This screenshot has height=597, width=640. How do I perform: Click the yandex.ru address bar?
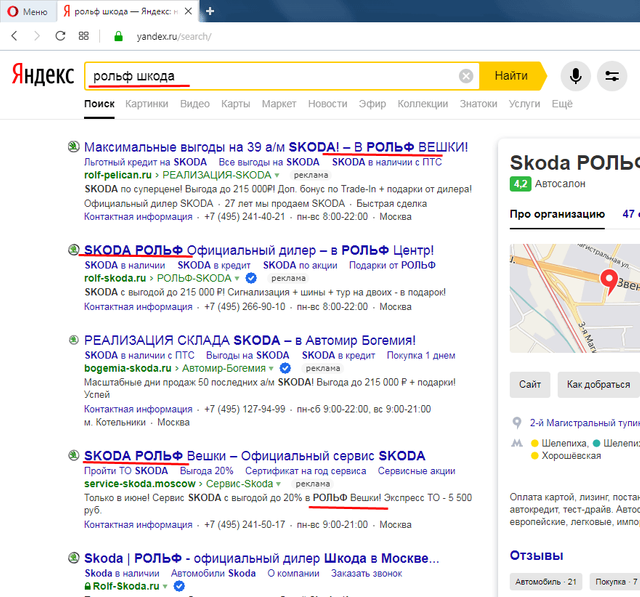[x=174, y=36]
